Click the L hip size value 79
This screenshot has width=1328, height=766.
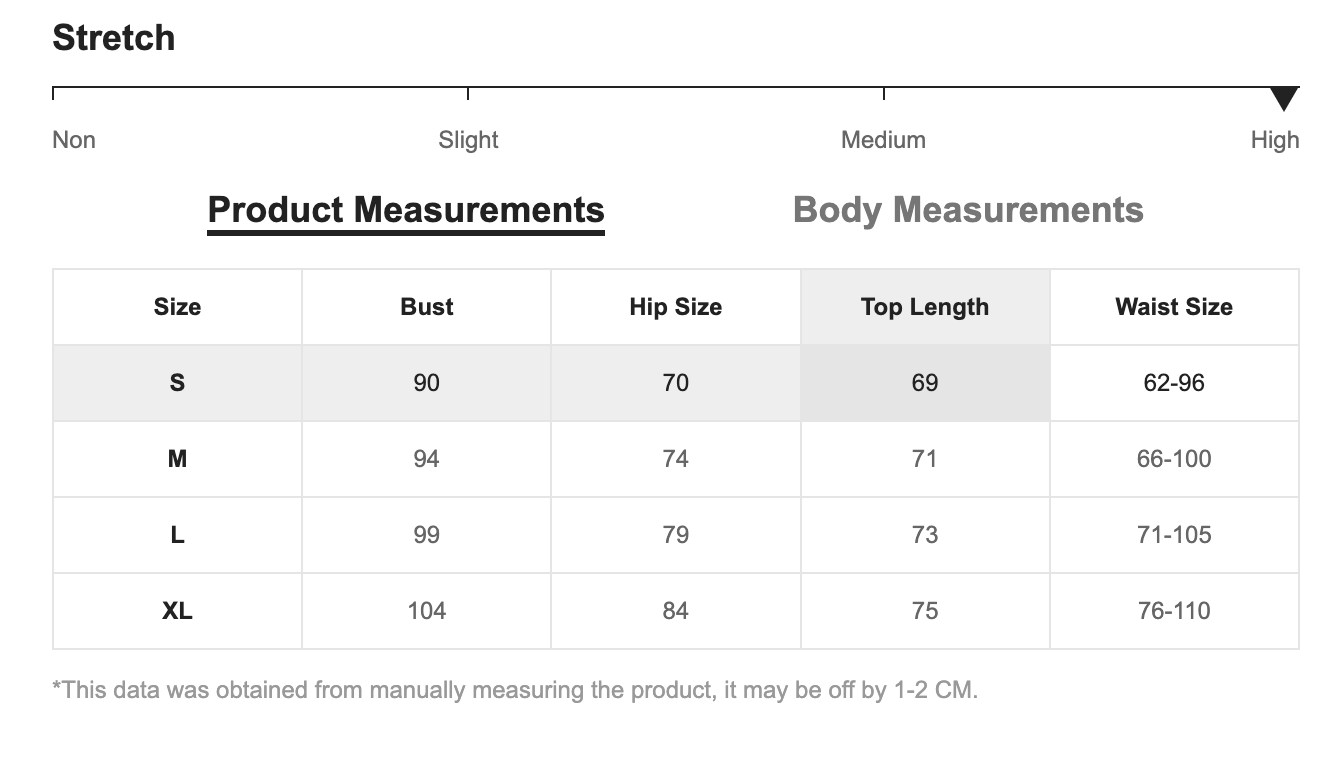[x=675, y=535]
